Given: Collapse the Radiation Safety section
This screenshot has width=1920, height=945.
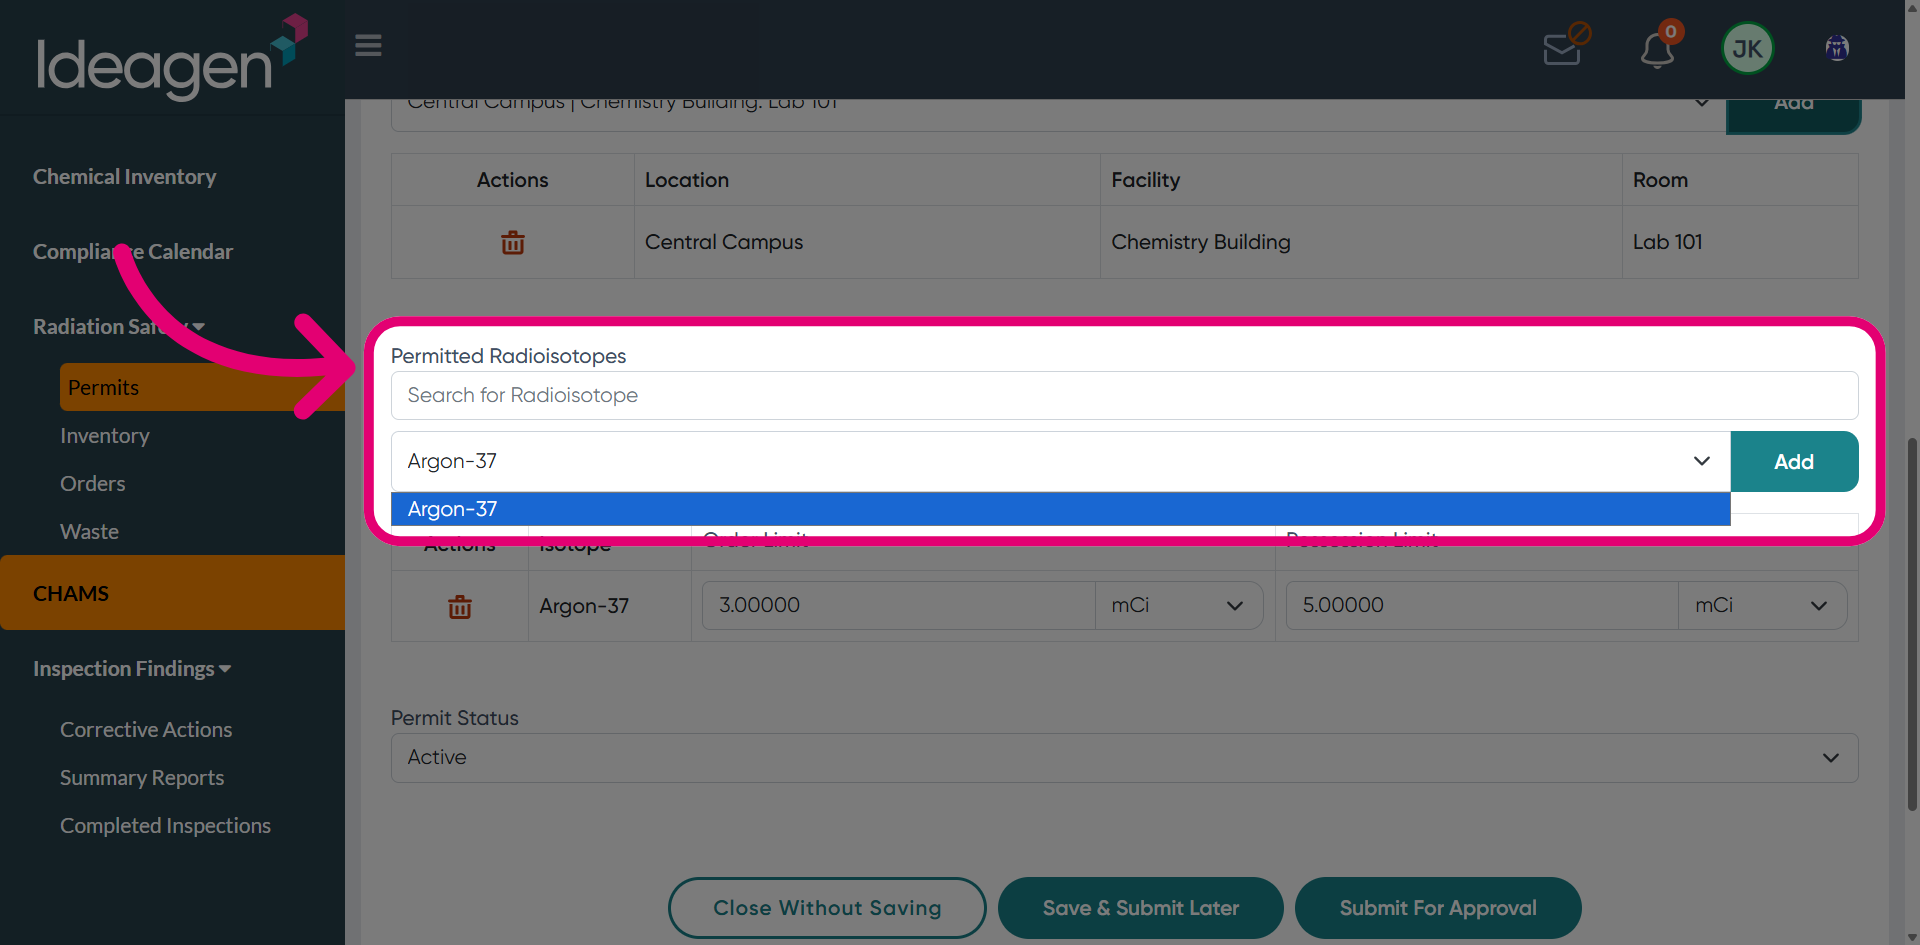Looking at the screenshot, I should point(119,327).
